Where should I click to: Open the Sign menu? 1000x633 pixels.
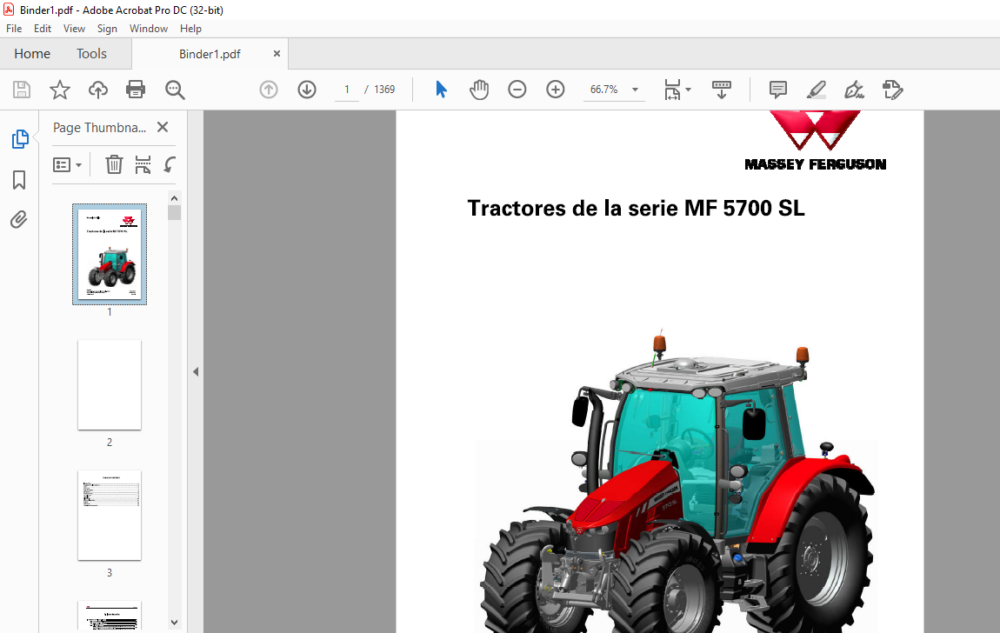pos(107,29)
